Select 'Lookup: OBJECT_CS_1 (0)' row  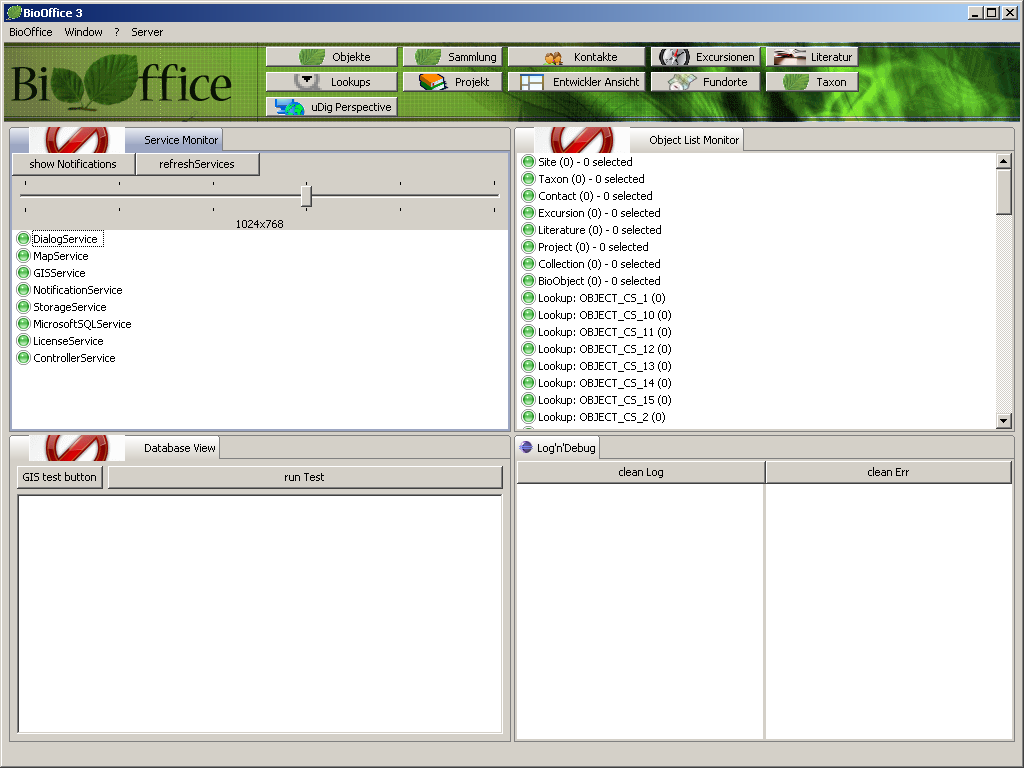coord(601,298)
